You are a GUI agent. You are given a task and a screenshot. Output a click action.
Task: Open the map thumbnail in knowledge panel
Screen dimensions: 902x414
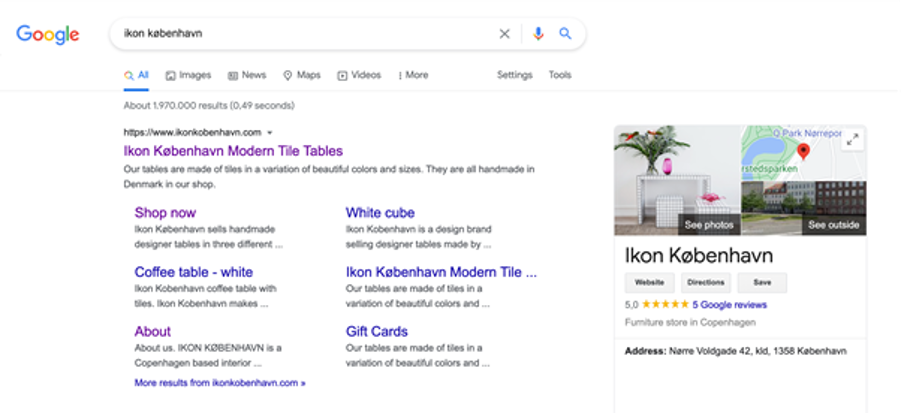[804, 152]
